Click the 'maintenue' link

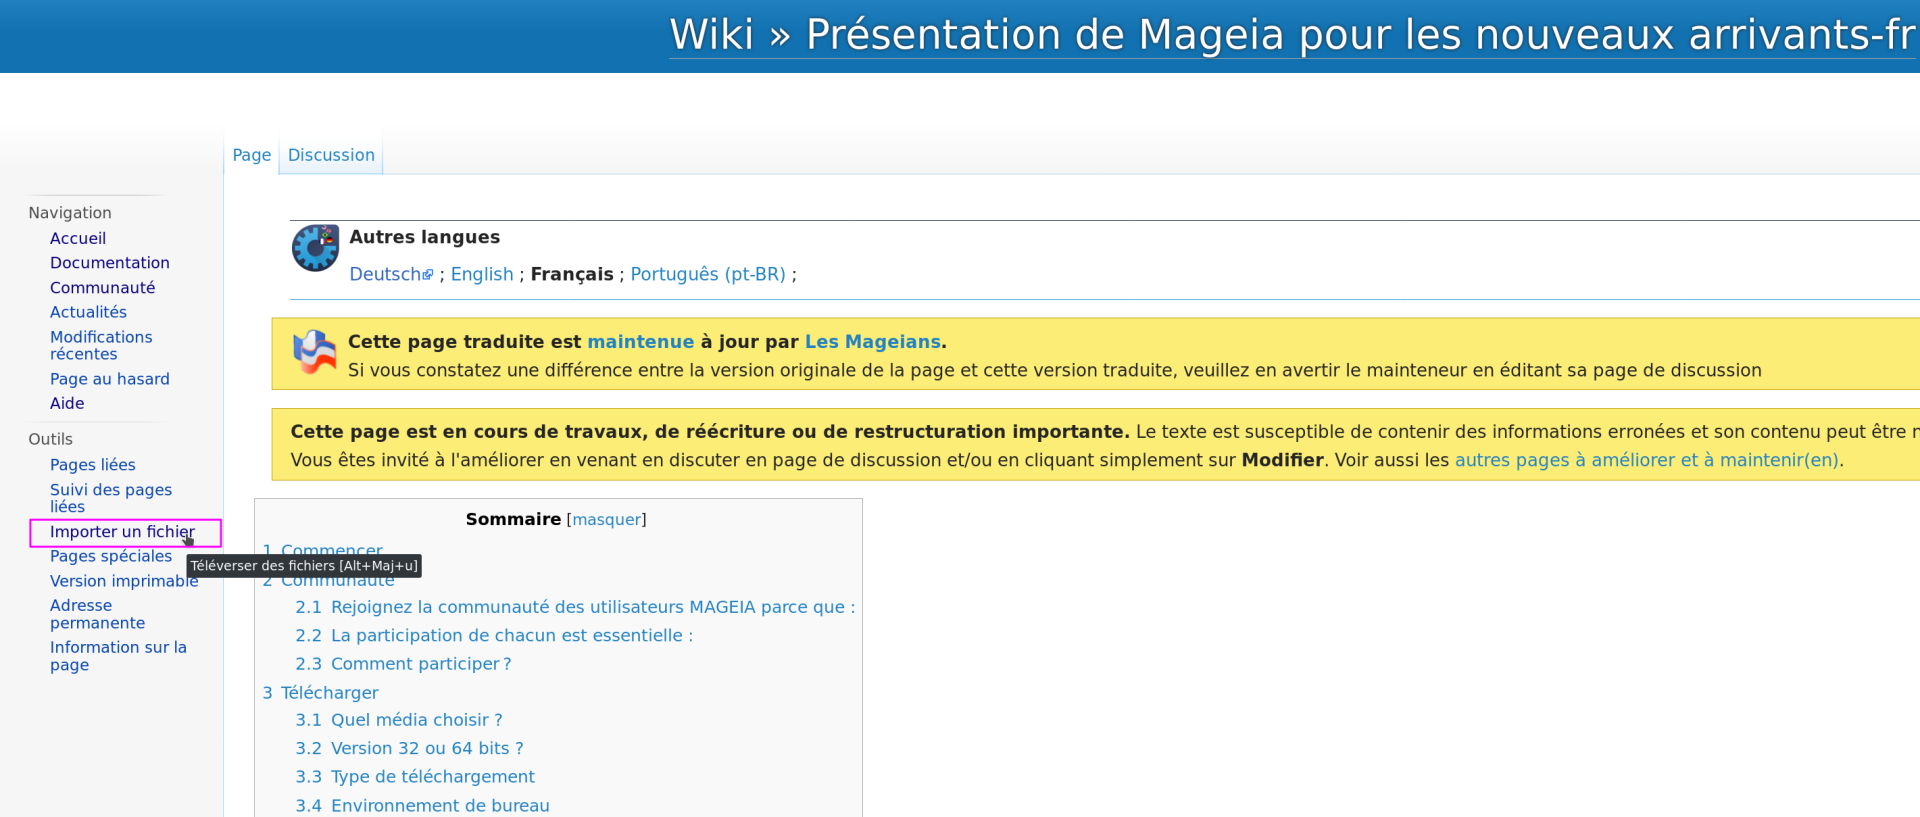[x=640, y=342]
